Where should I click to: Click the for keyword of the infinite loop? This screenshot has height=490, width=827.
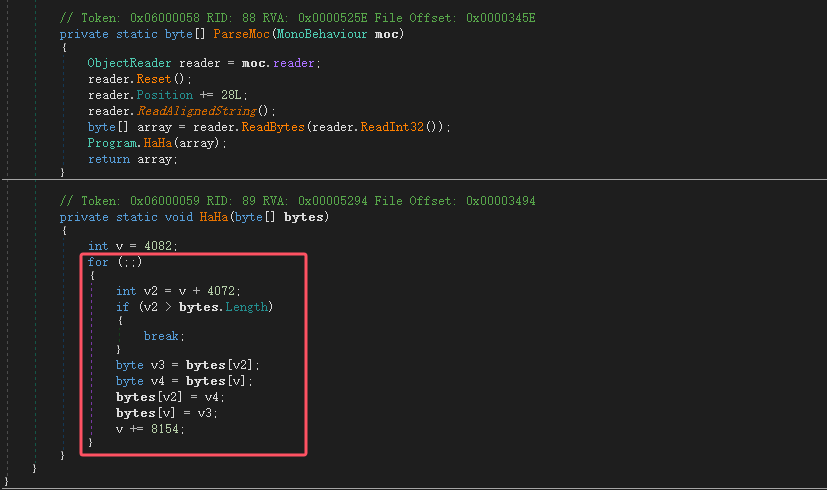coord(98,261)
